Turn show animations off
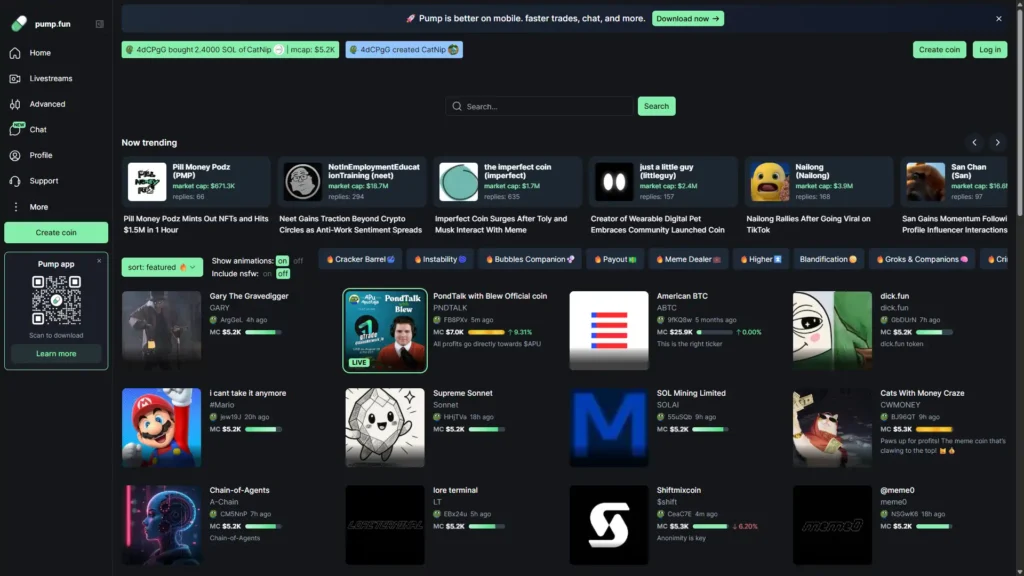 (298, 261)
